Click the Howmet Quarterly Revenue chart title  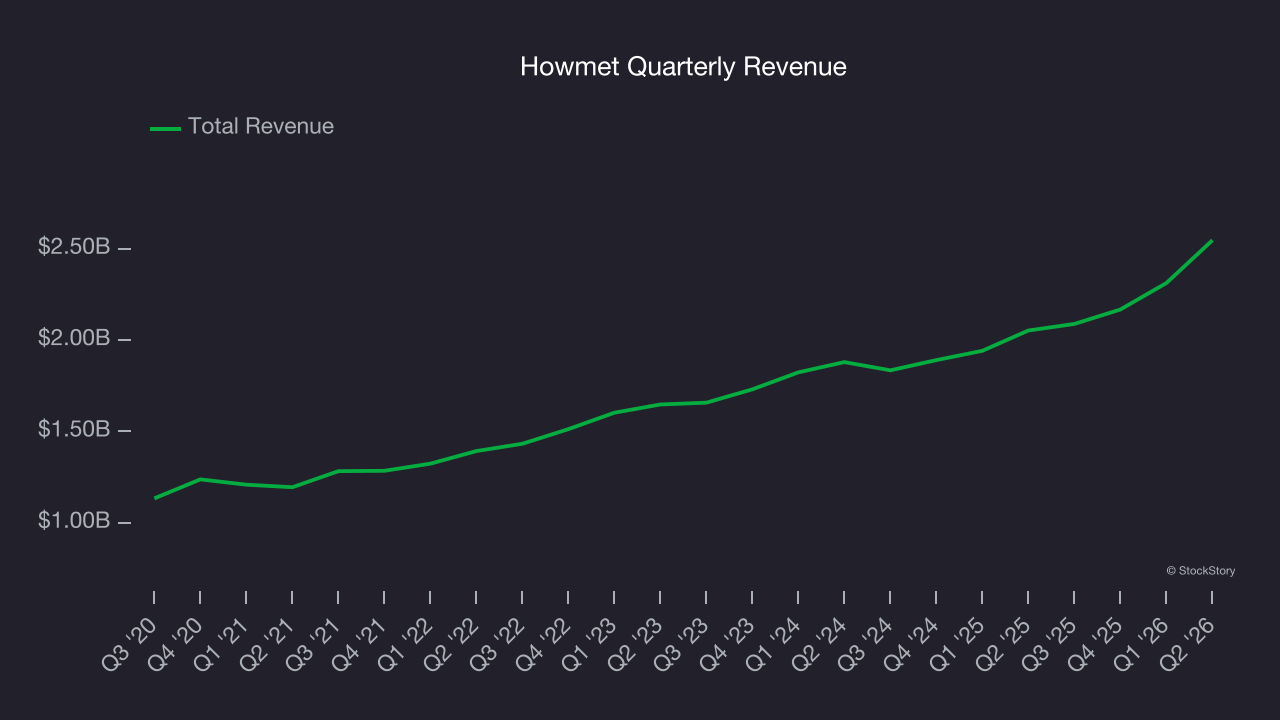click(683, 67)
